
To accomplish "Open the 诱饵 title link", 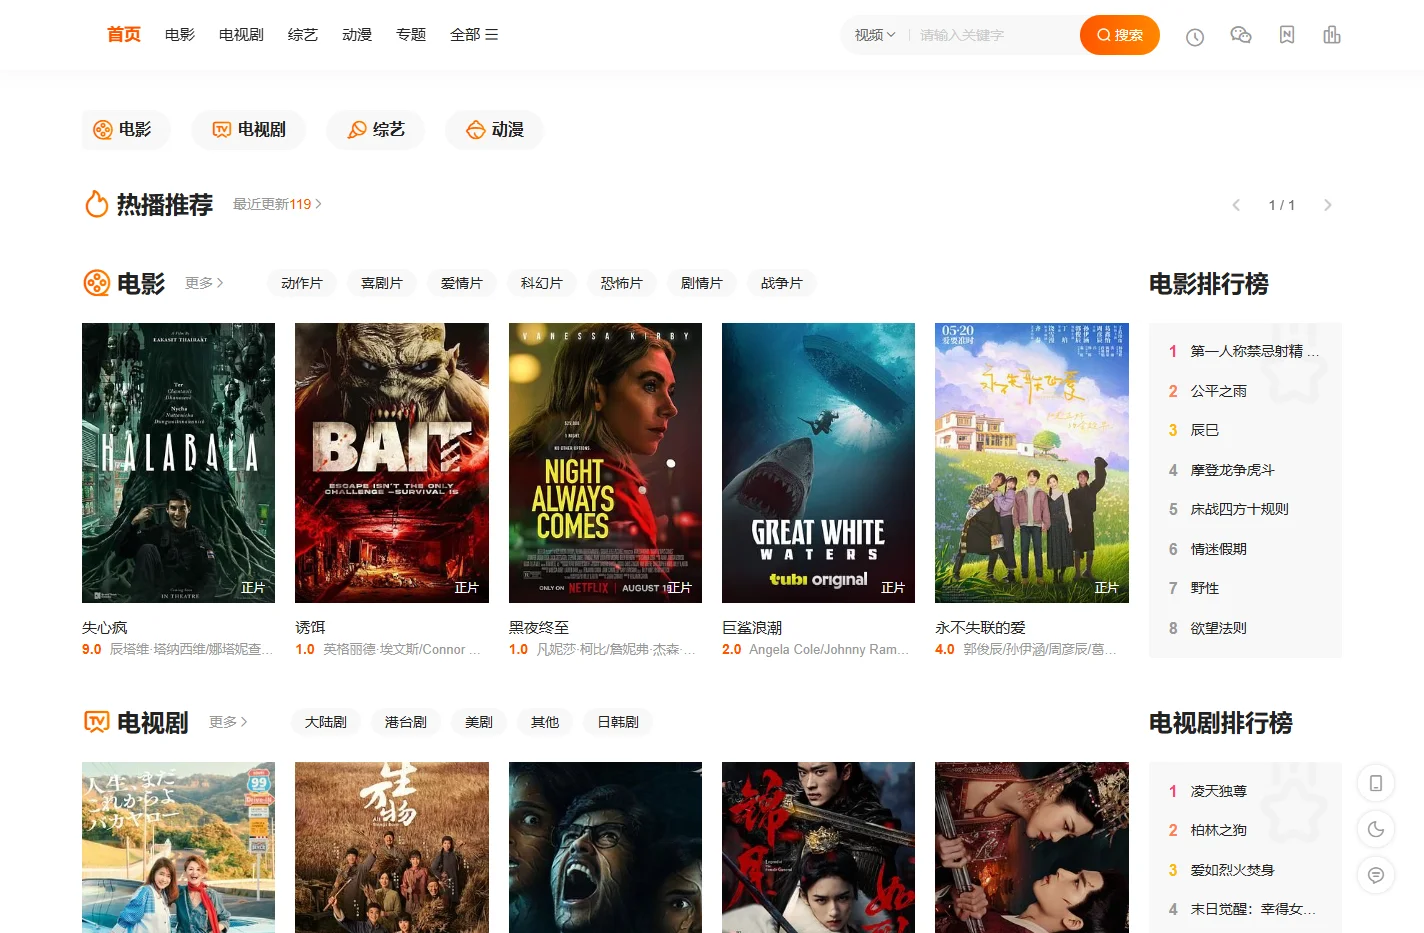I will [x=310, y=628].
